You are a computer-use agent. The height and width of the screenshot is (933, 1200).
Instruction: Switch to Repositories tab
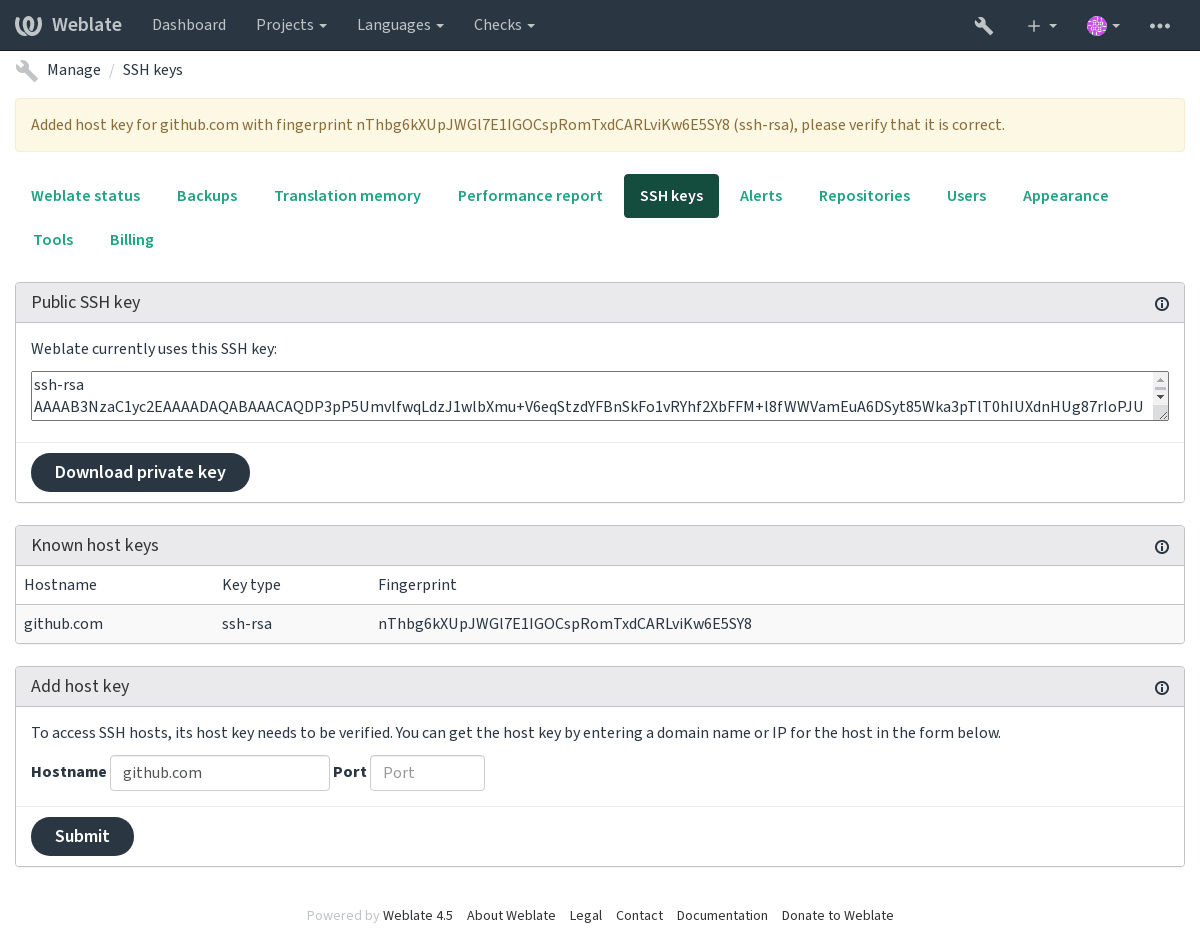[864, 196]
